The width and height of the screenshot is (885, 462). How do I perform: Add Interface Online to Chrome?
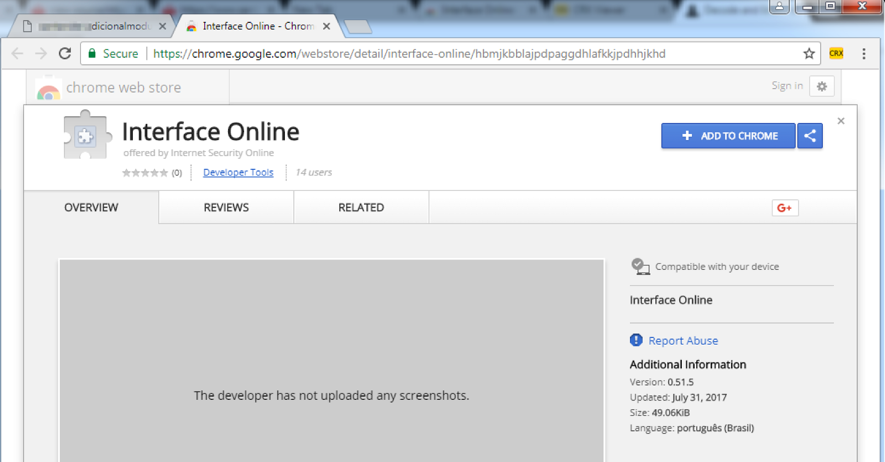pyautogui.click(x=728, y=136)
